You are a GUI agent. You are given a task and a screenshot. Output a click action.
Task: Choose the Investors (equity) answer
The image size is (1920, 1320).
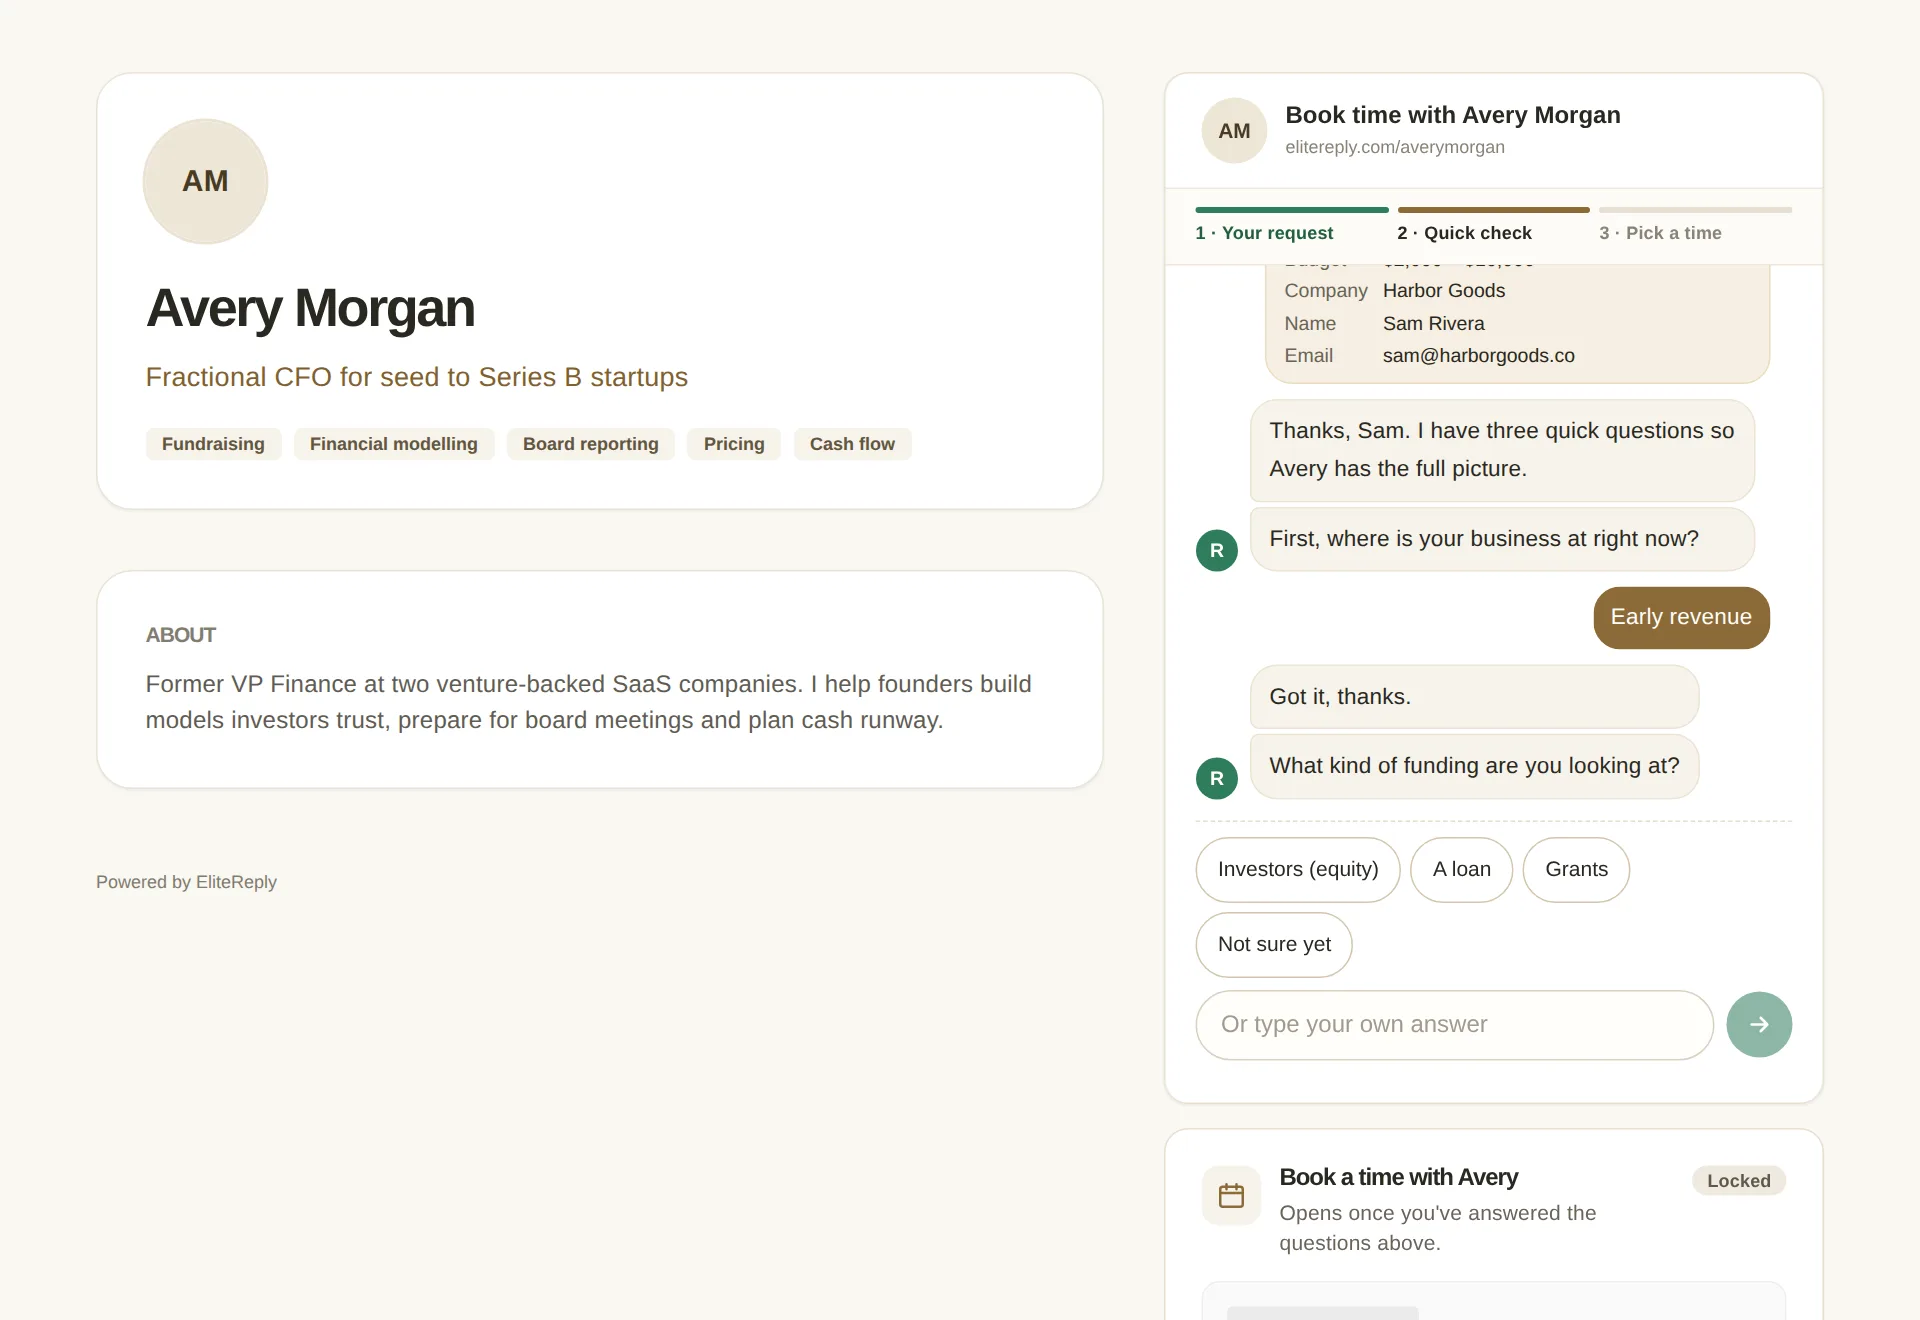pyautogui.click(x=1298, y=869)
